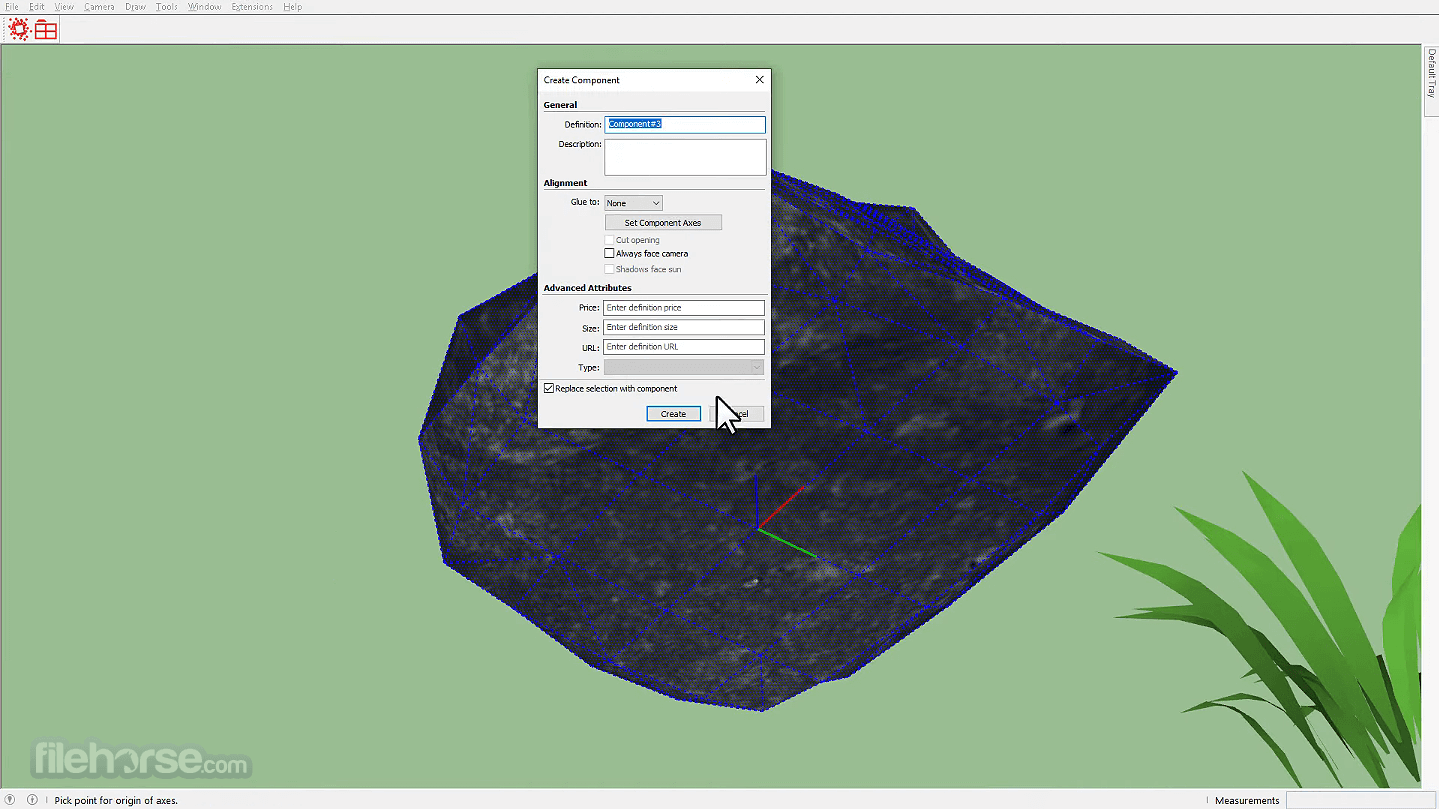Click the "Description:" label
1439x809 pixels.
[580, 144]
